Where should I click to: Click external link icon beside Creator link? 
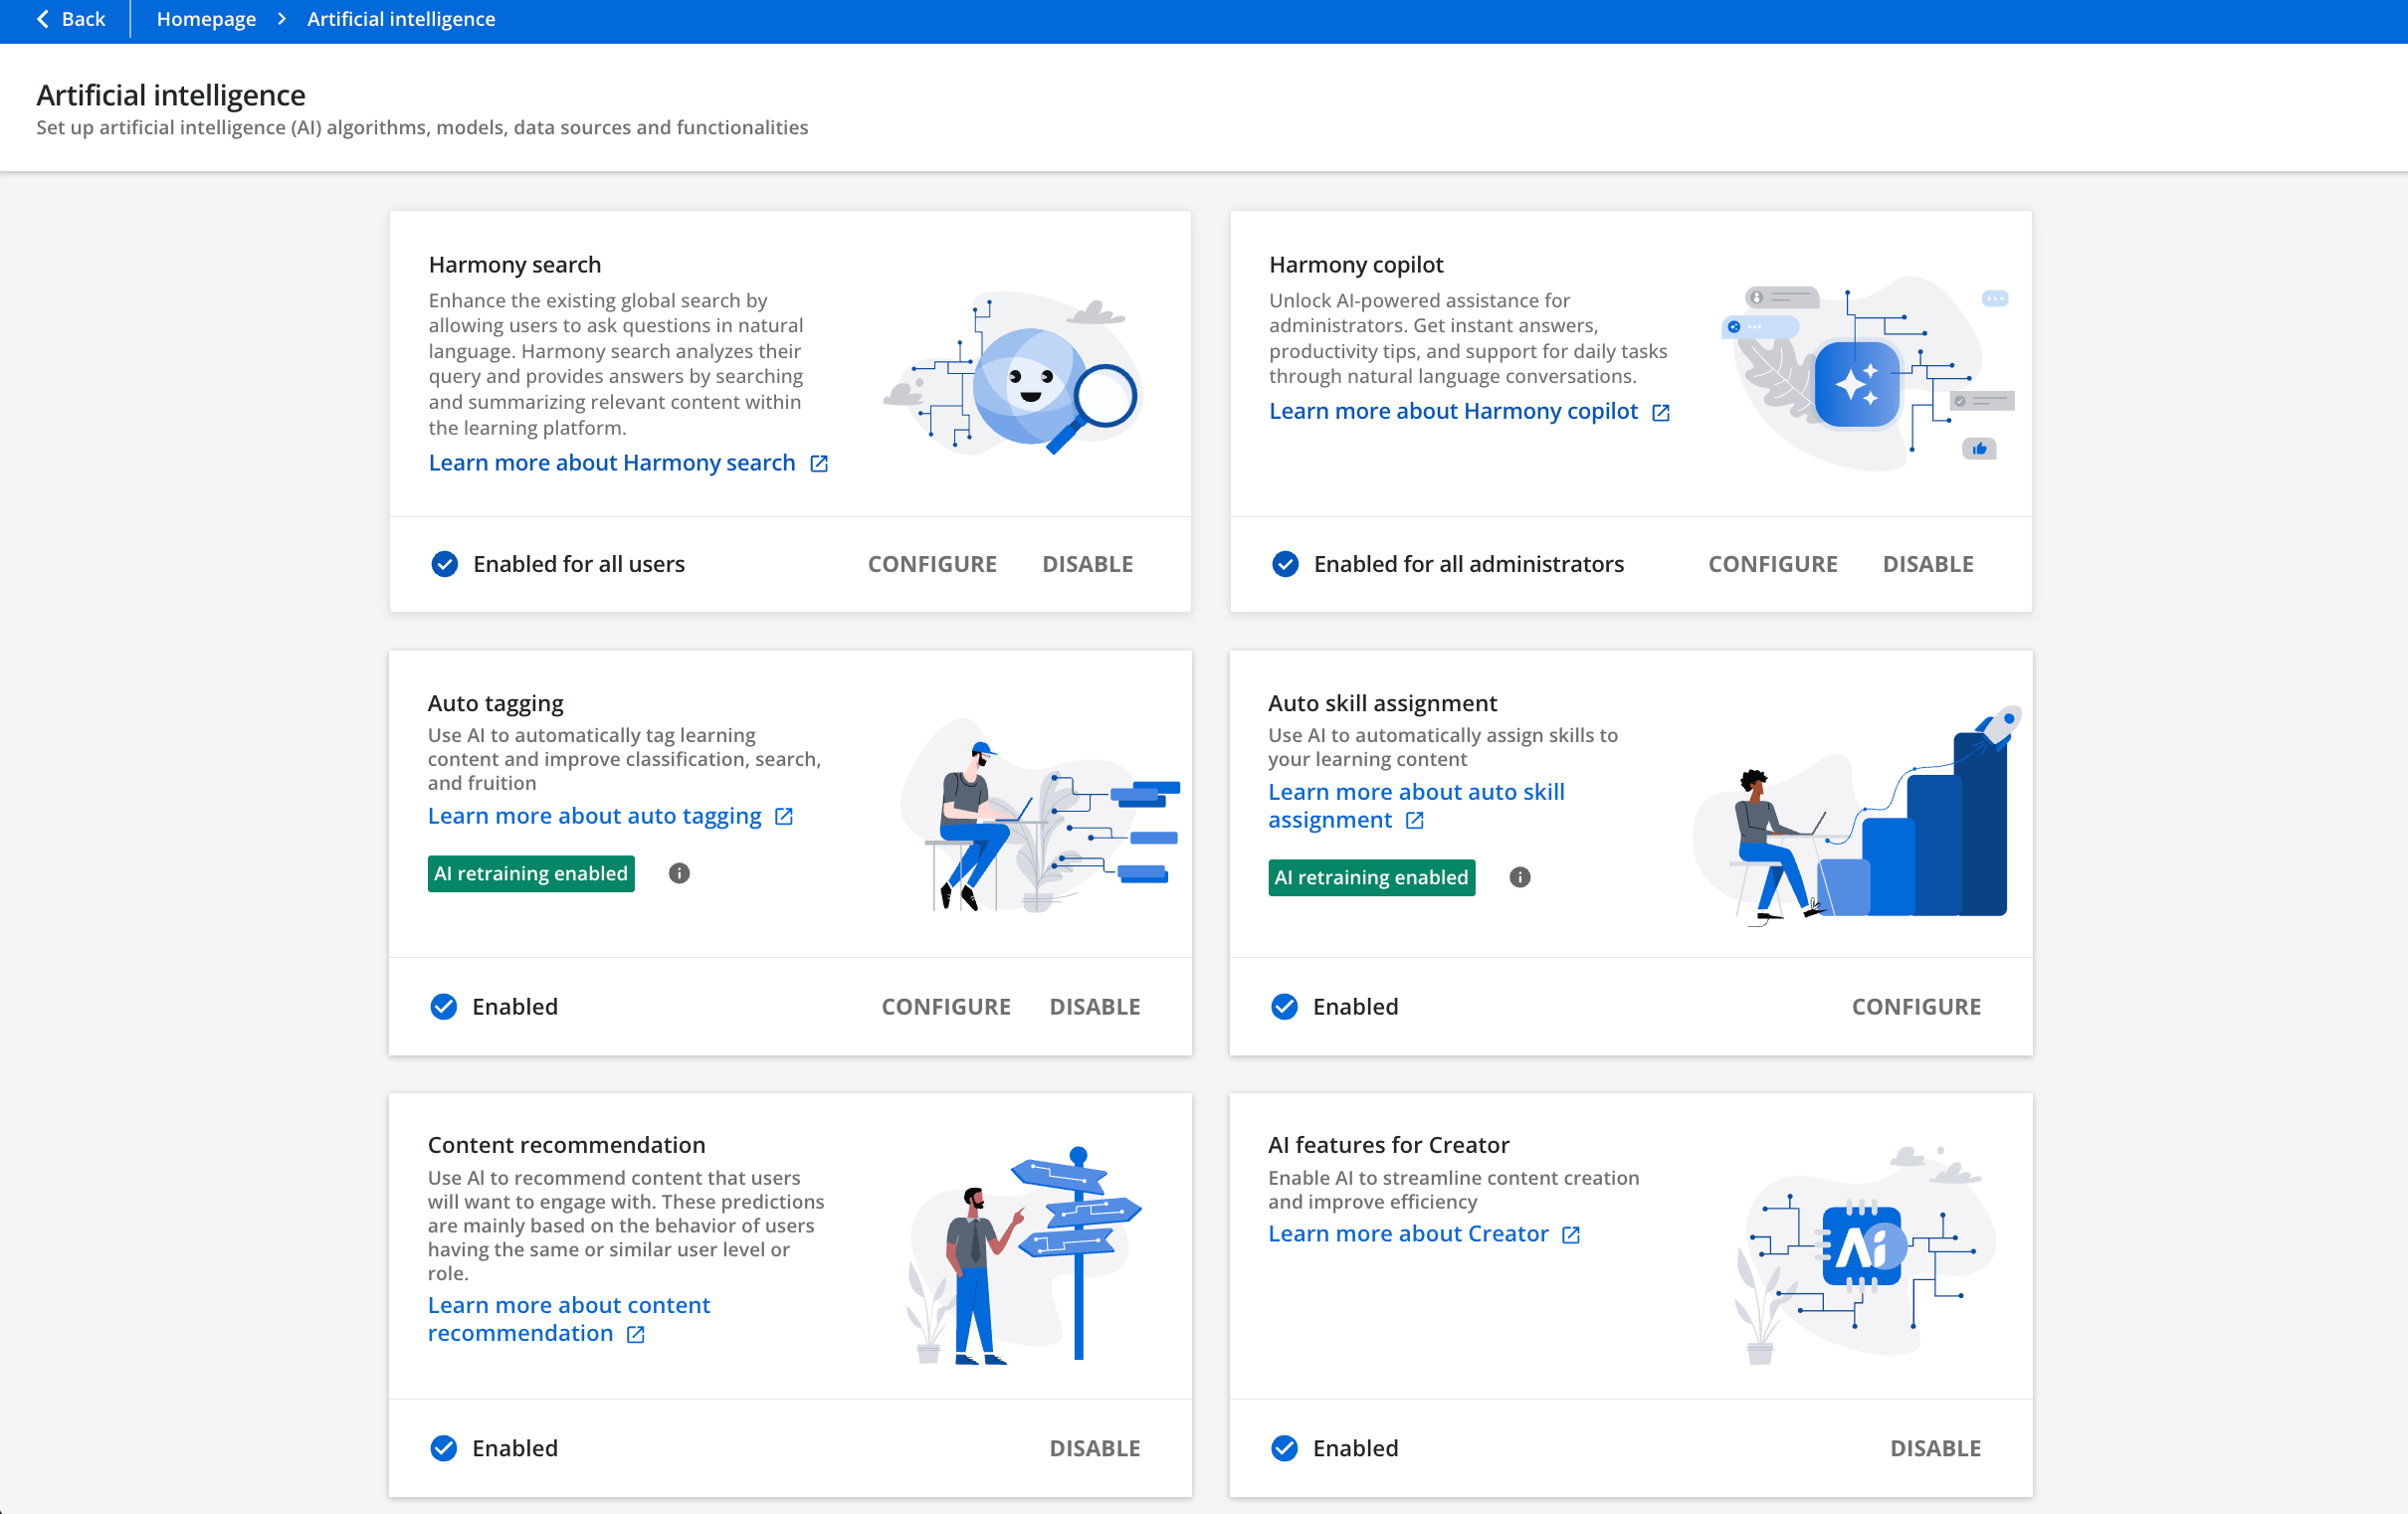pos(1571,1234)
